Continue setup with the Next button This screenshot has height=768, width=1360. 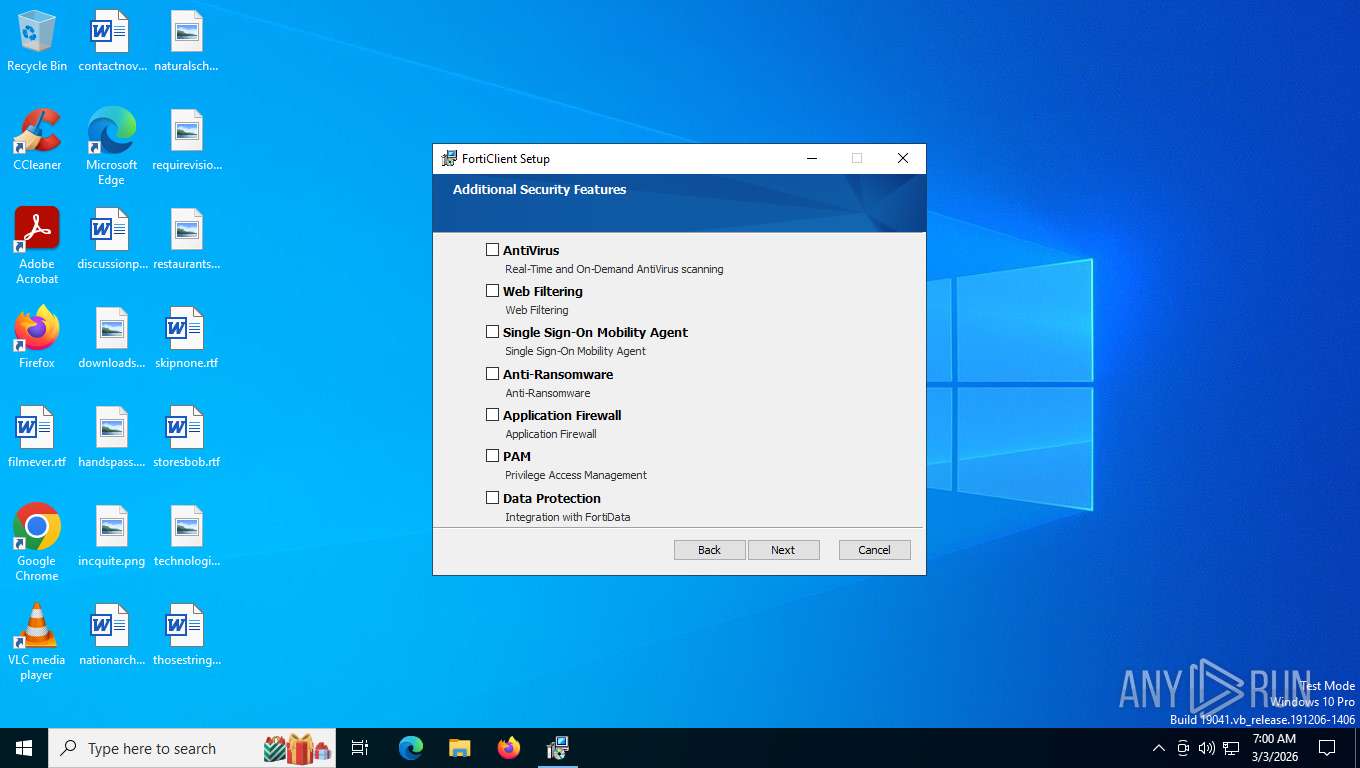point(783,550)
